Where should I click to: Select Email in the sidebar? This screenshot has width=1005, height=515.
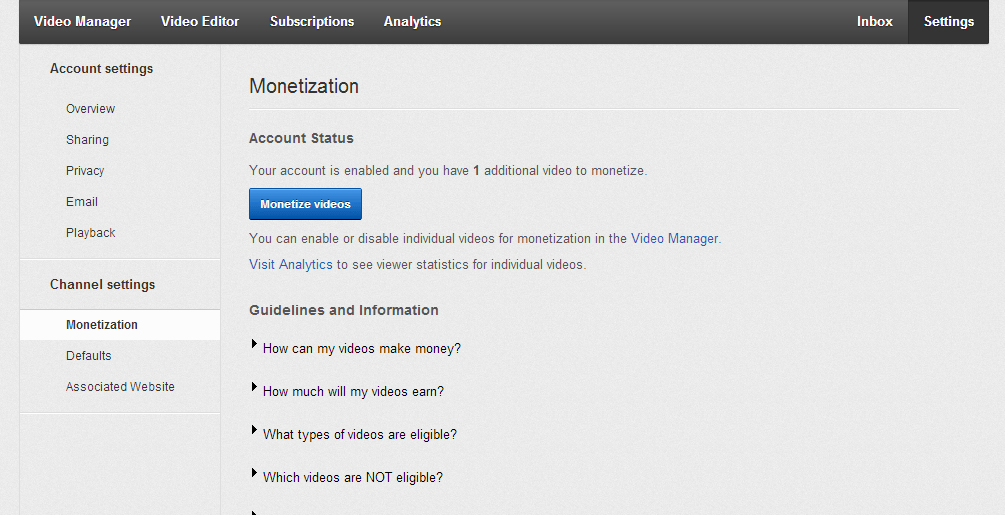pyautogui.click(x=82, y=202)
